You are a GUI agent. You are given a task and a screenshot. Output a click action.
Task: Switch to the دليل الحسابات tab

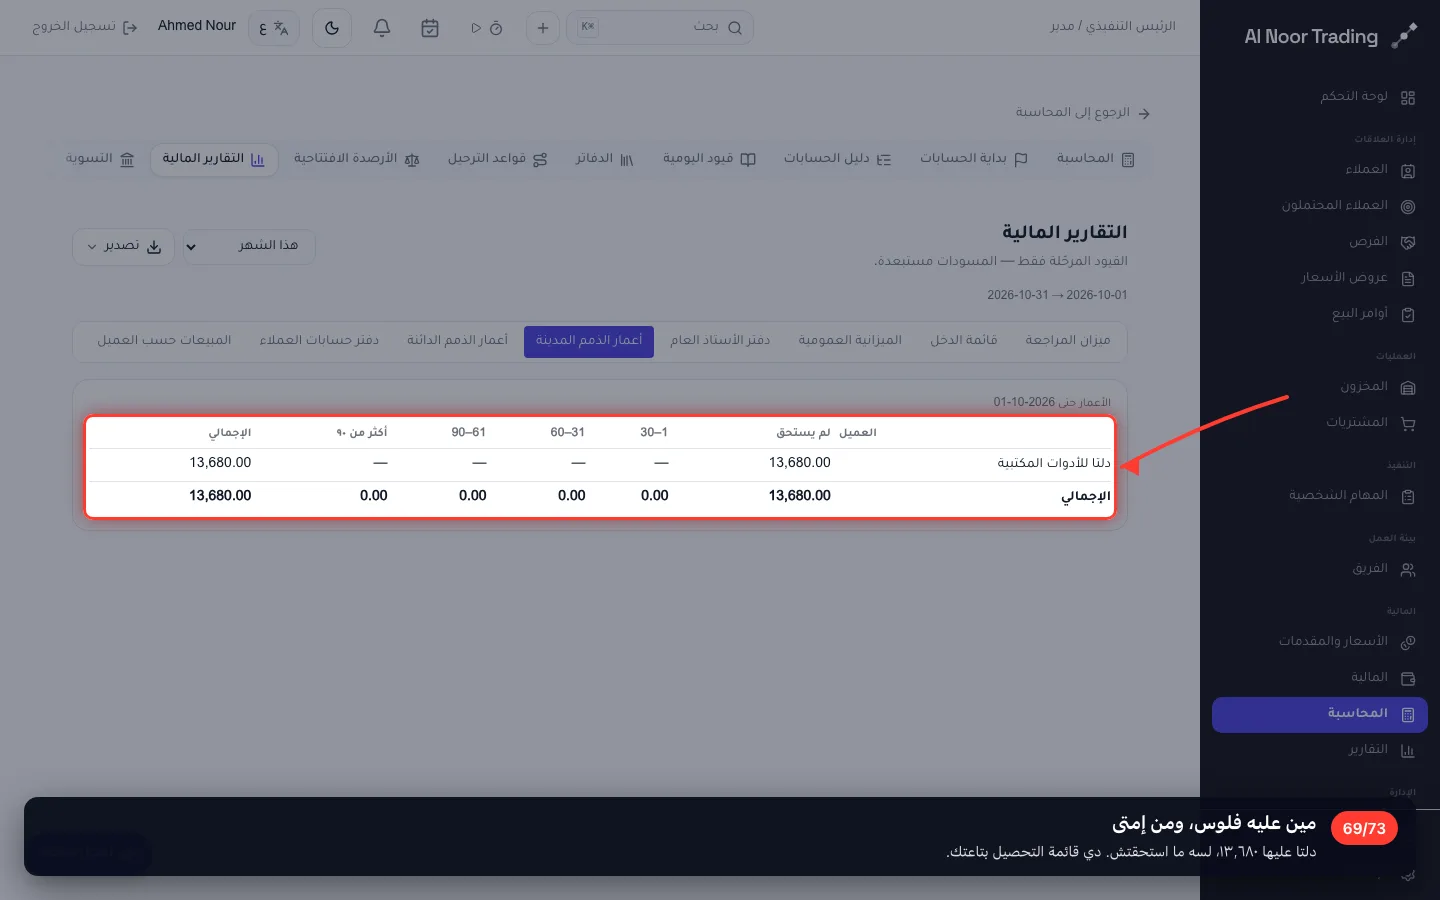[837, 159]
